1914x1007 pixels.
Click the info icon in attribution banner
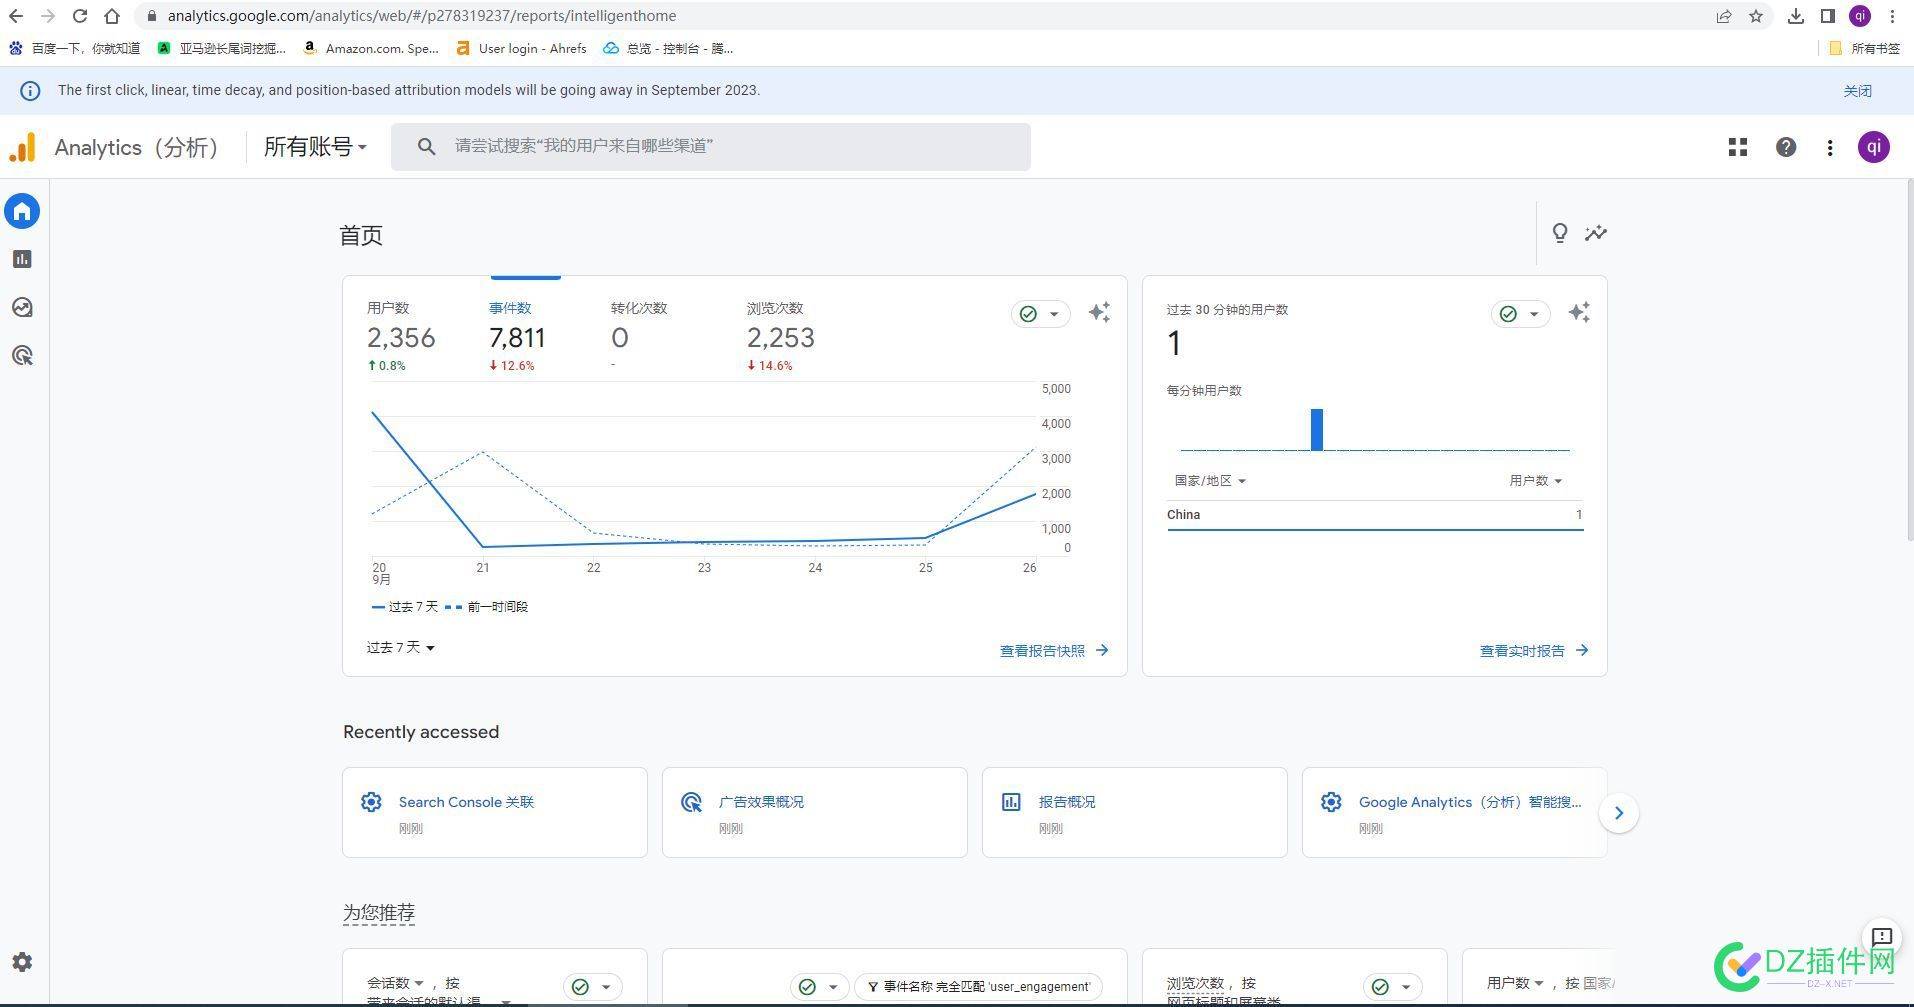click(31, 91)
